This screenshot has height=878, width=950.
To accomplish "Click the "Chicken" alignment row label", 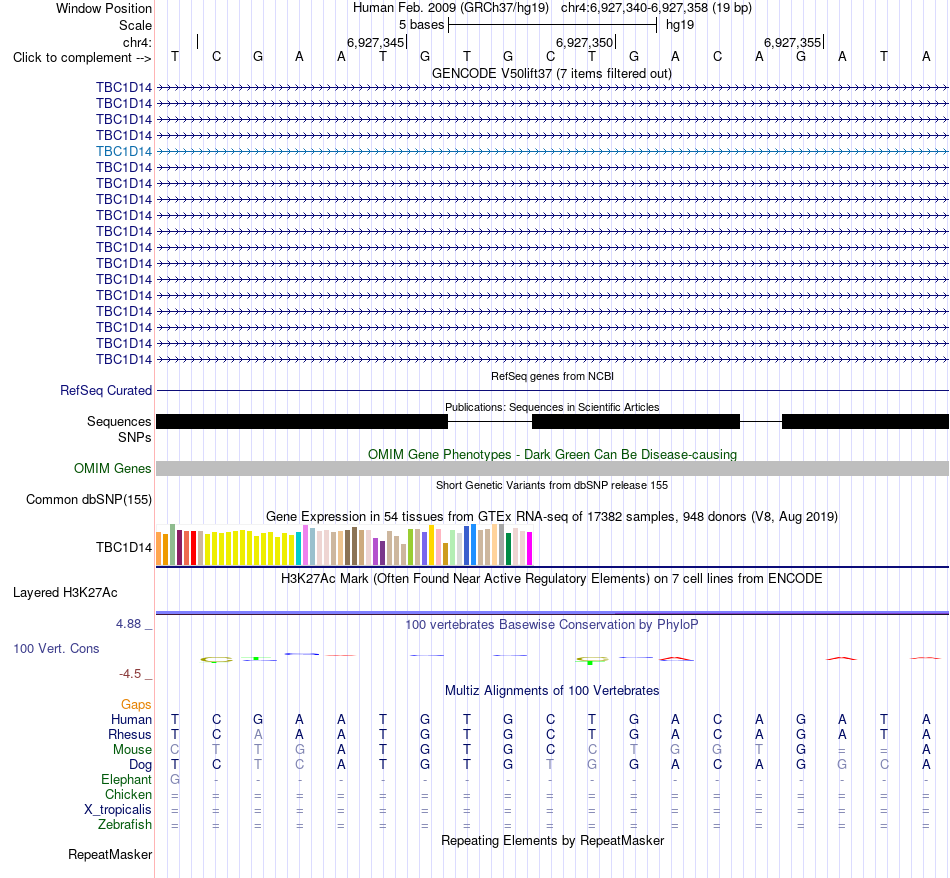I will (x=128, y=794).
